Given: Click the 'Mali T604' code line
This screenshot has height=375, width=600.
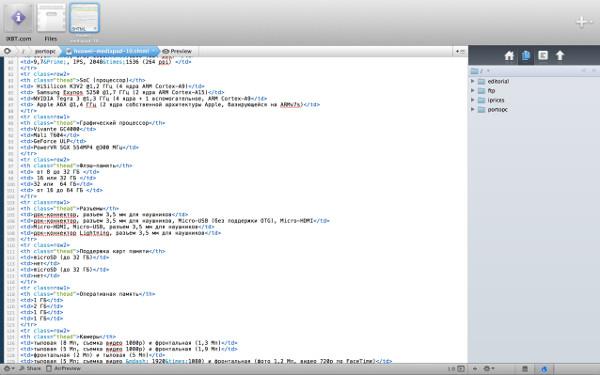Looking at the screenshot, I should coord(50,135).
